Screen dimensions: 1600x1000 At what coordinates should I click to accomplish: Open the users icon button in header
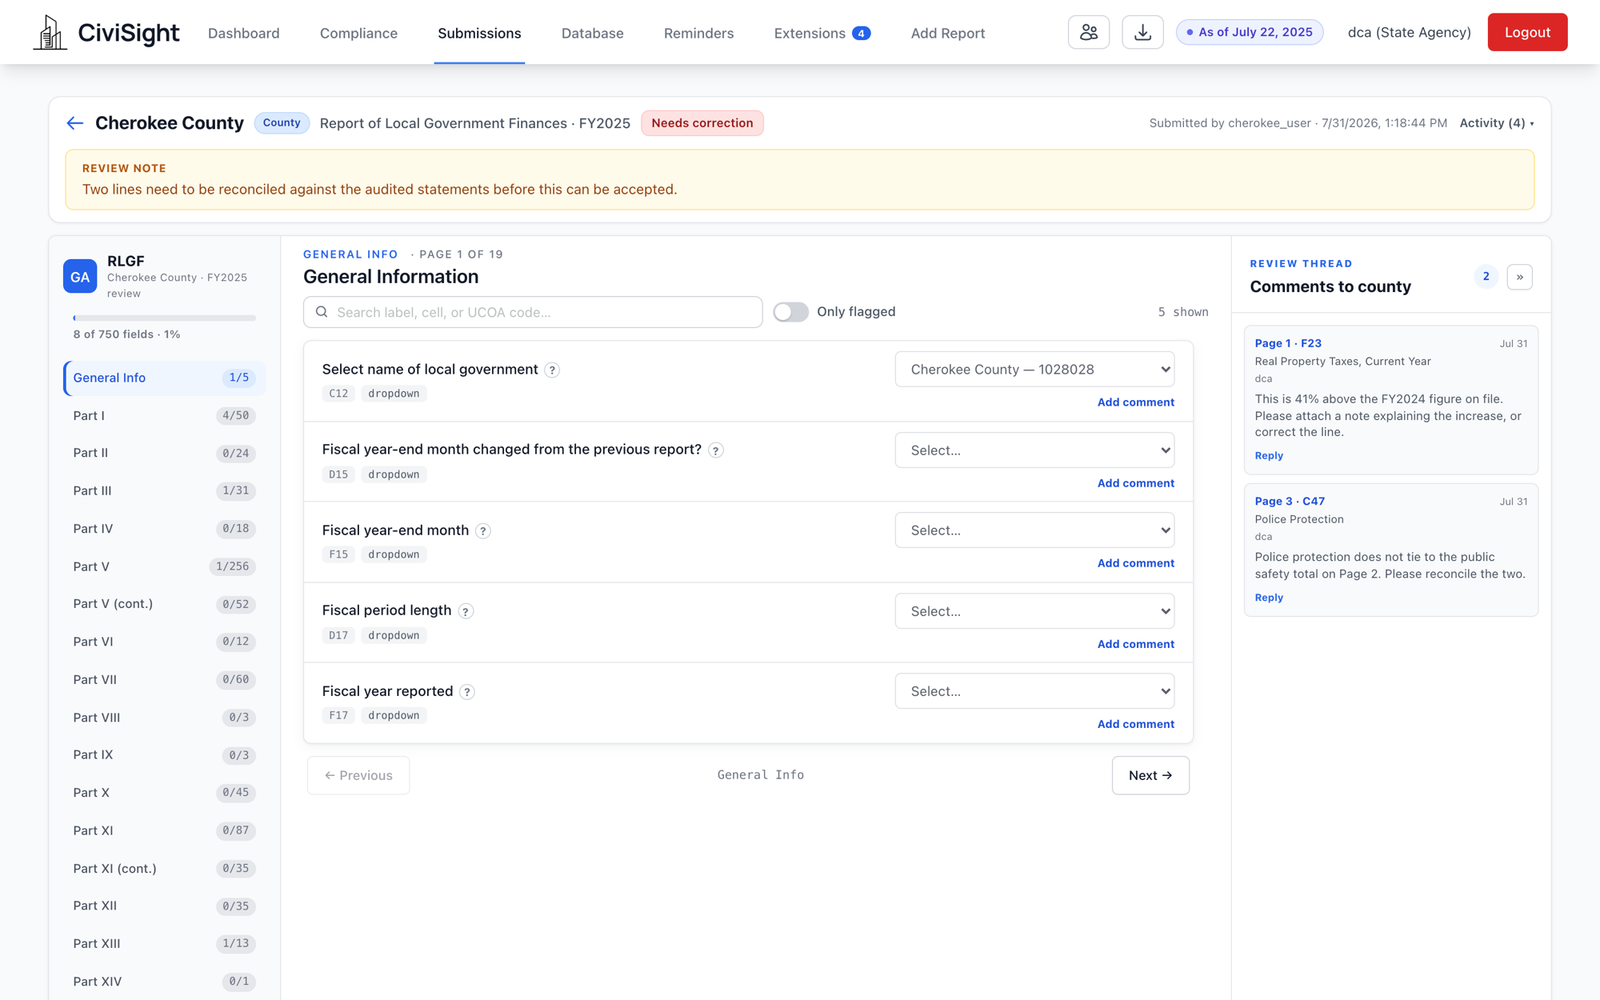click(1089, 32)
